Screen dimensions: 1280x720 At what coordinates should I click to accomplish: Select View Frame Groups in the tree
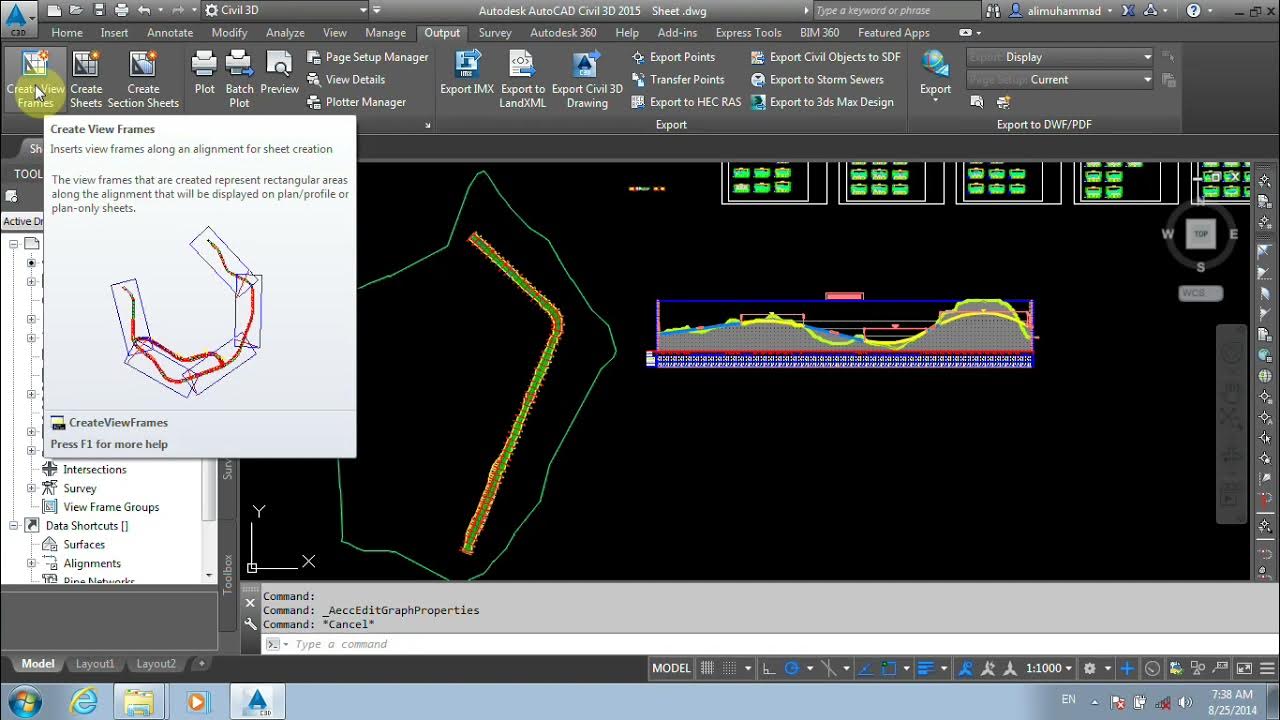111,507
